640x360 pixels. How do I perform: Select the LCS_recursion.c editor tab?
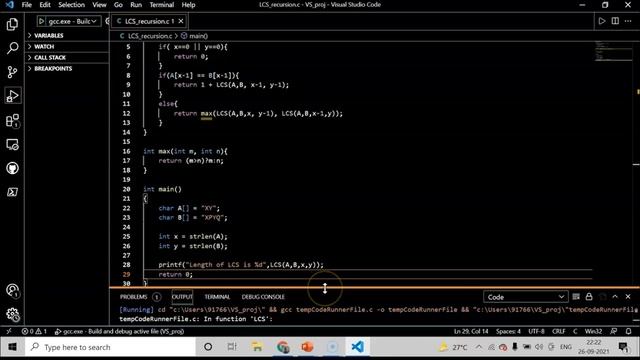pos(149,21)
